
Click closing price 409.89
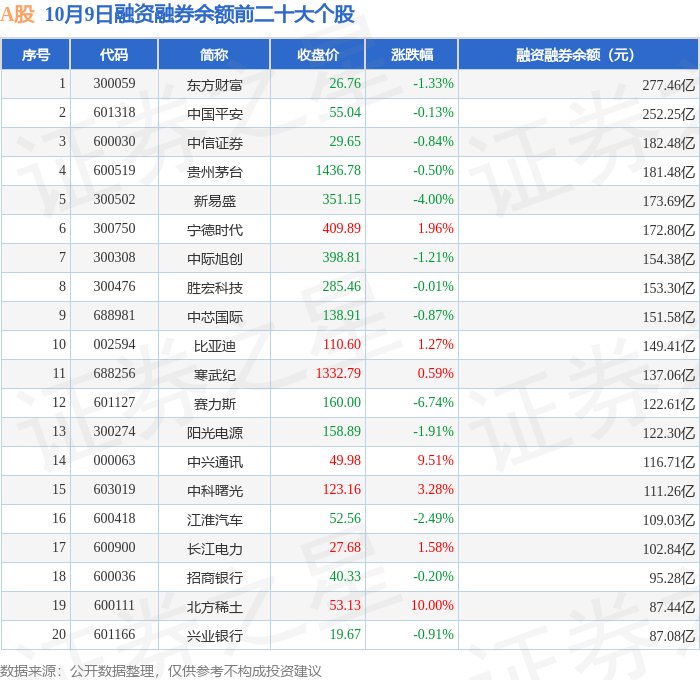point(342,229)
